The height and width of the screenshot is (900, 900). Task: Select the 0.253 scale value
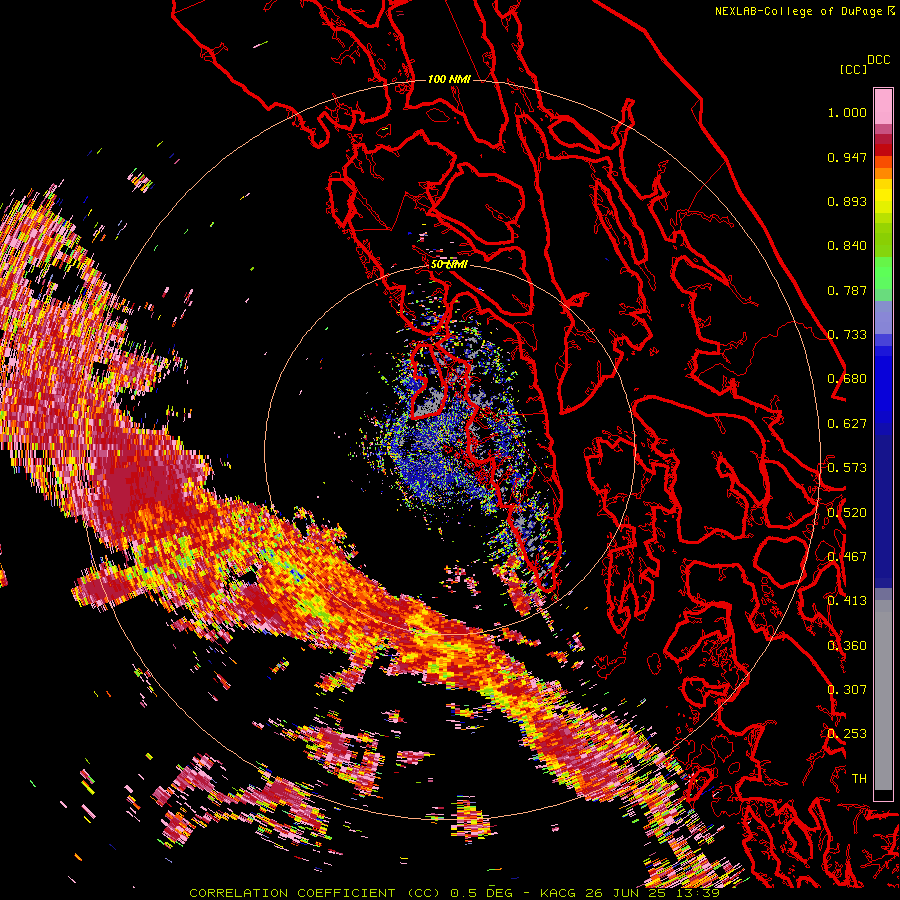click(x=847, y=734)
